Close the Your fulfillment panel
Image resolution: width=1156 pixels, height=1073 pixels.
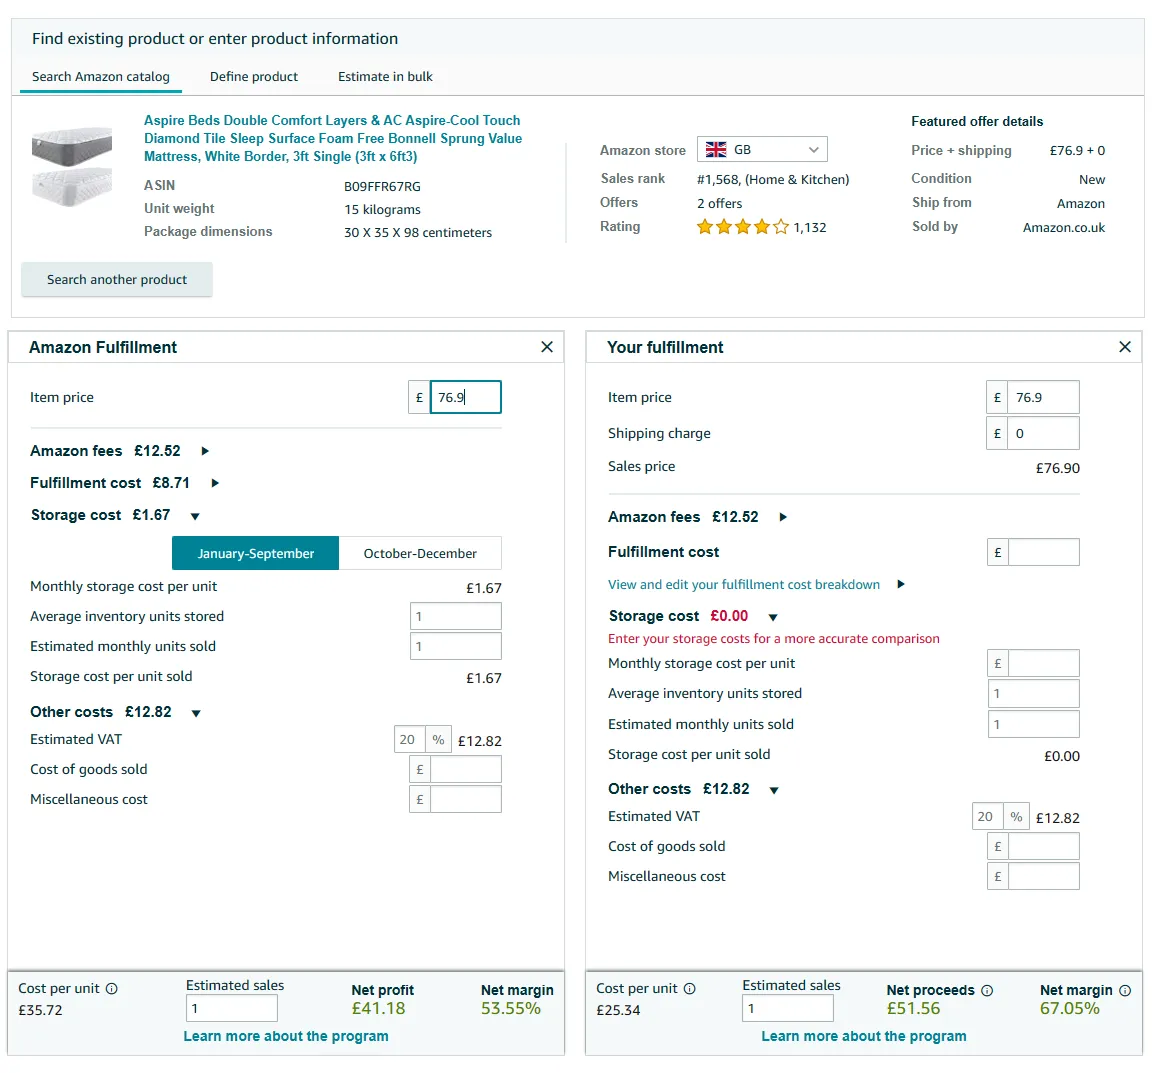point(1125,347)
